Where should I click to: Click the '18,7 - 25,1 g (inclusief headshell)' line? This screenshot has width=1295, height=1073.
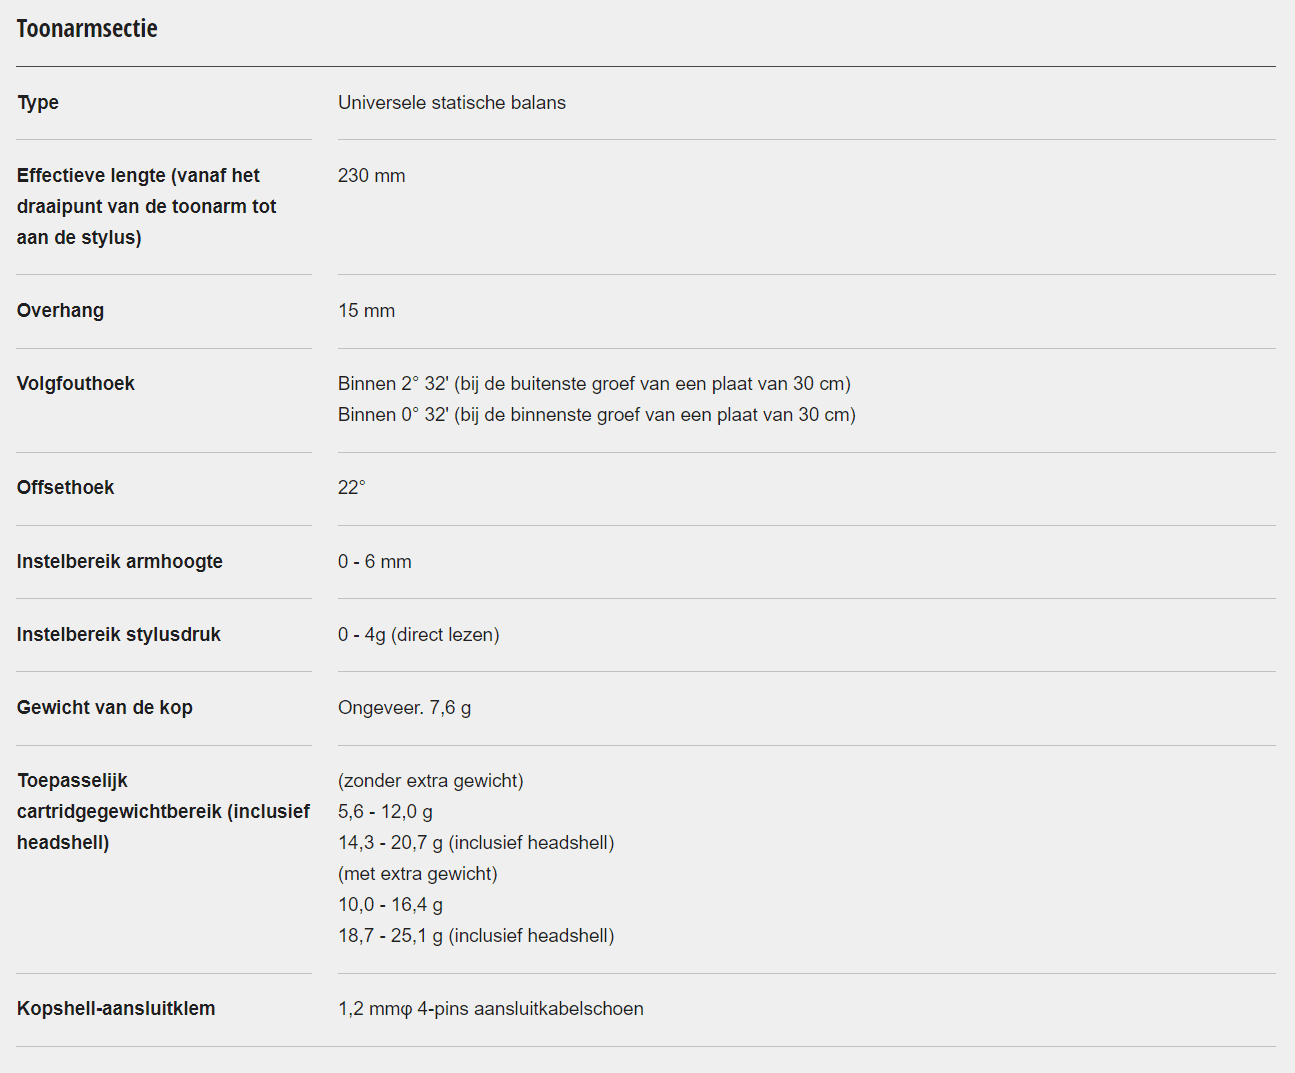coord(477,935)
